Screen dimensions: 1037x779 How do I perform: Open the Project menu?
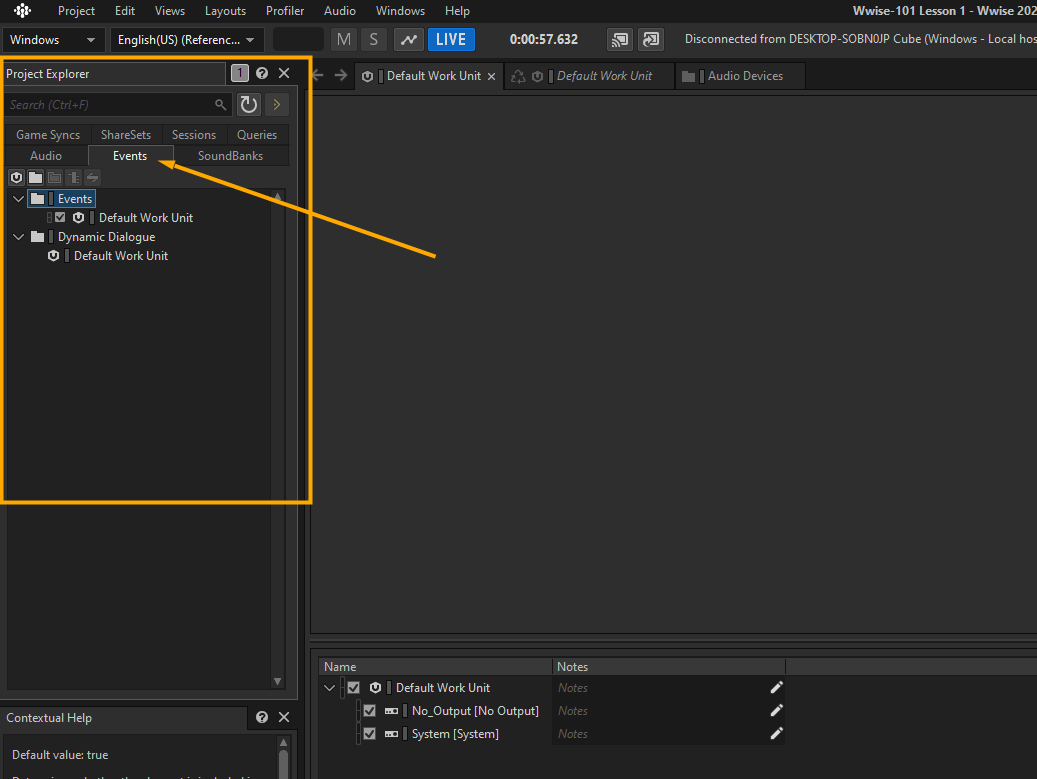[x=76, y=11]
